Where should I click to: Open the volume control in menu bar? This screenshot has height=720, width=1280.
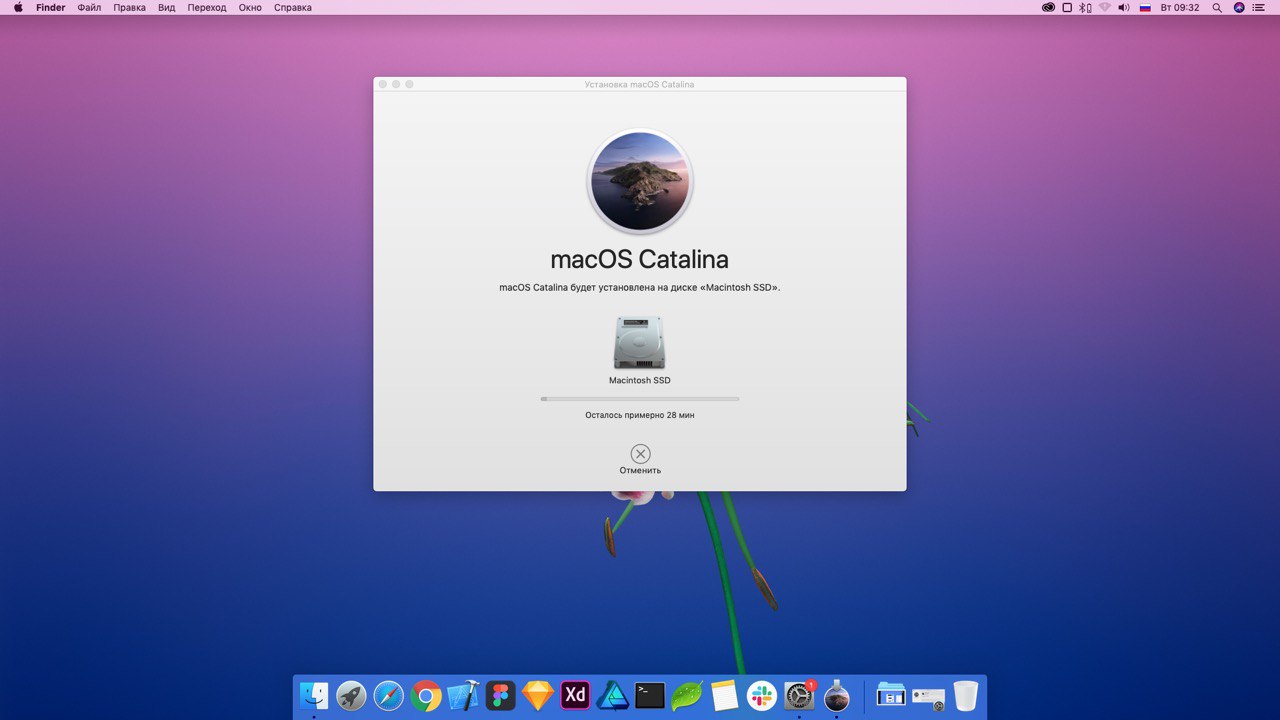pyautogui.click(x=1124, y=7)
